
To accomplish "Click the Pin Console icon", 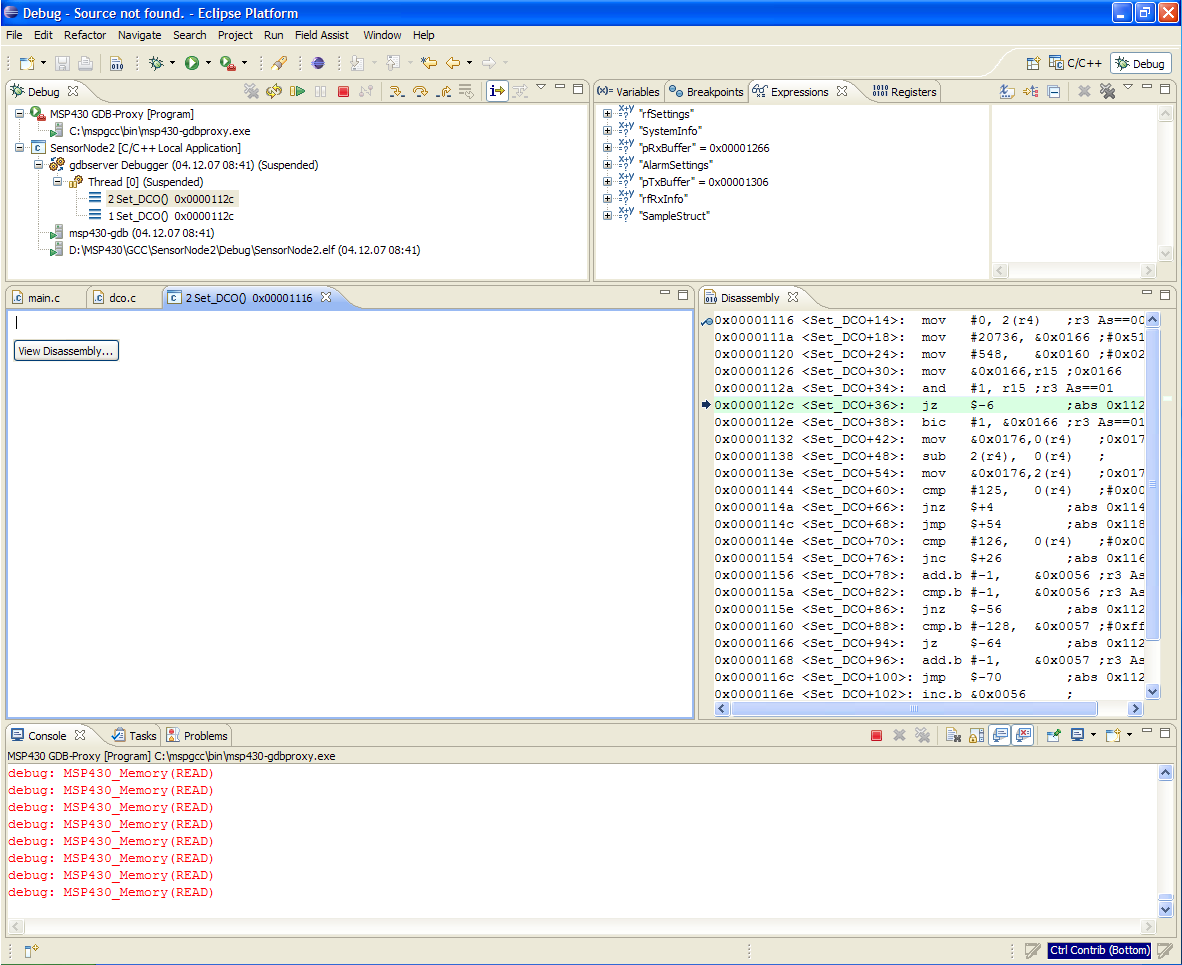I will [x=1054, y=735].
